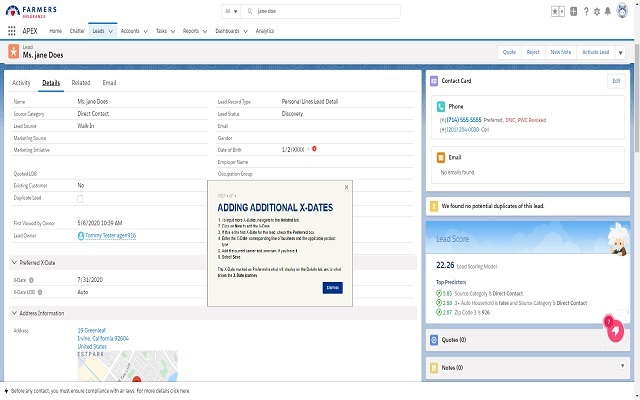Expand the Tasks tab dropdown arrow

click(x=173, y=31)
